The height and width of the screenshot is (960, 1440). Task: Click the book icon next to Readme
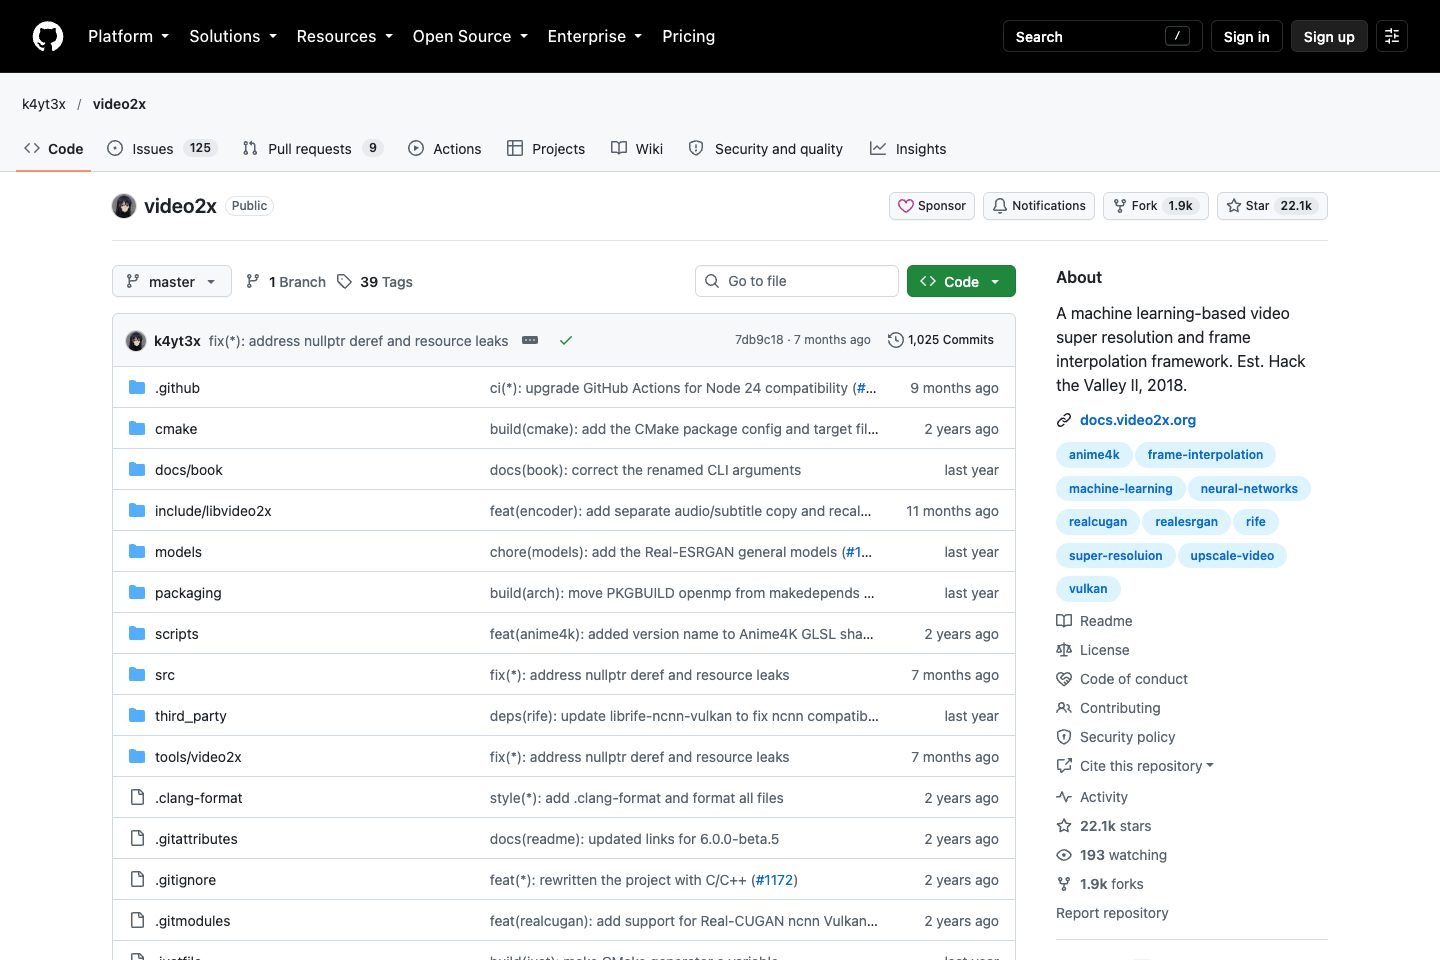1064,621
